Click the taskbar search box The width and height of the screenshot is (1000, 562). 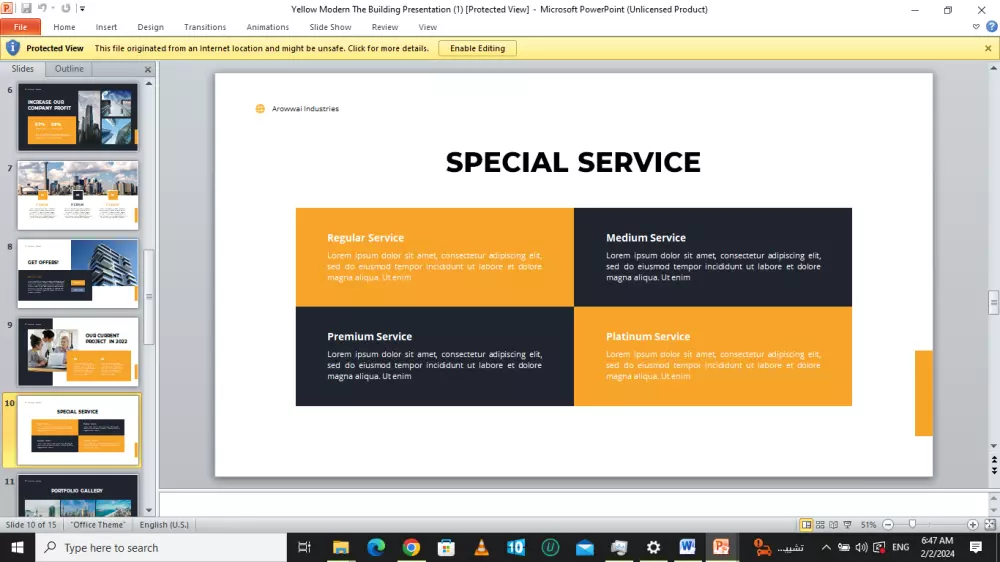(161, 547)
